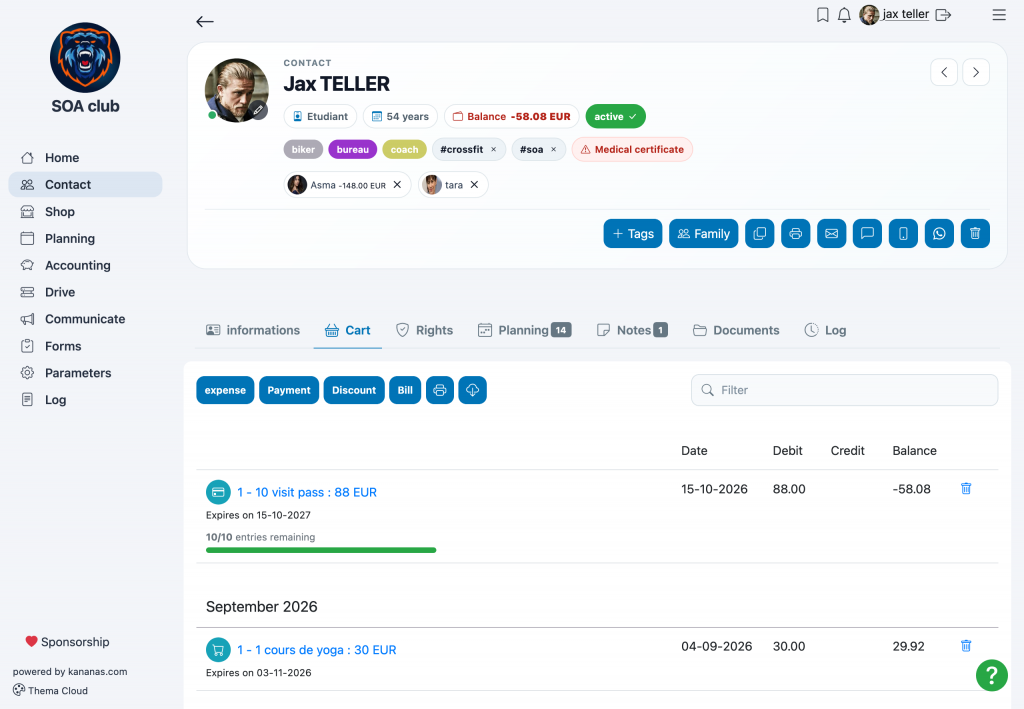This screenshot has height=709, width=1024.
Task: Send email with envelope icon button
Action: [831, 234]
